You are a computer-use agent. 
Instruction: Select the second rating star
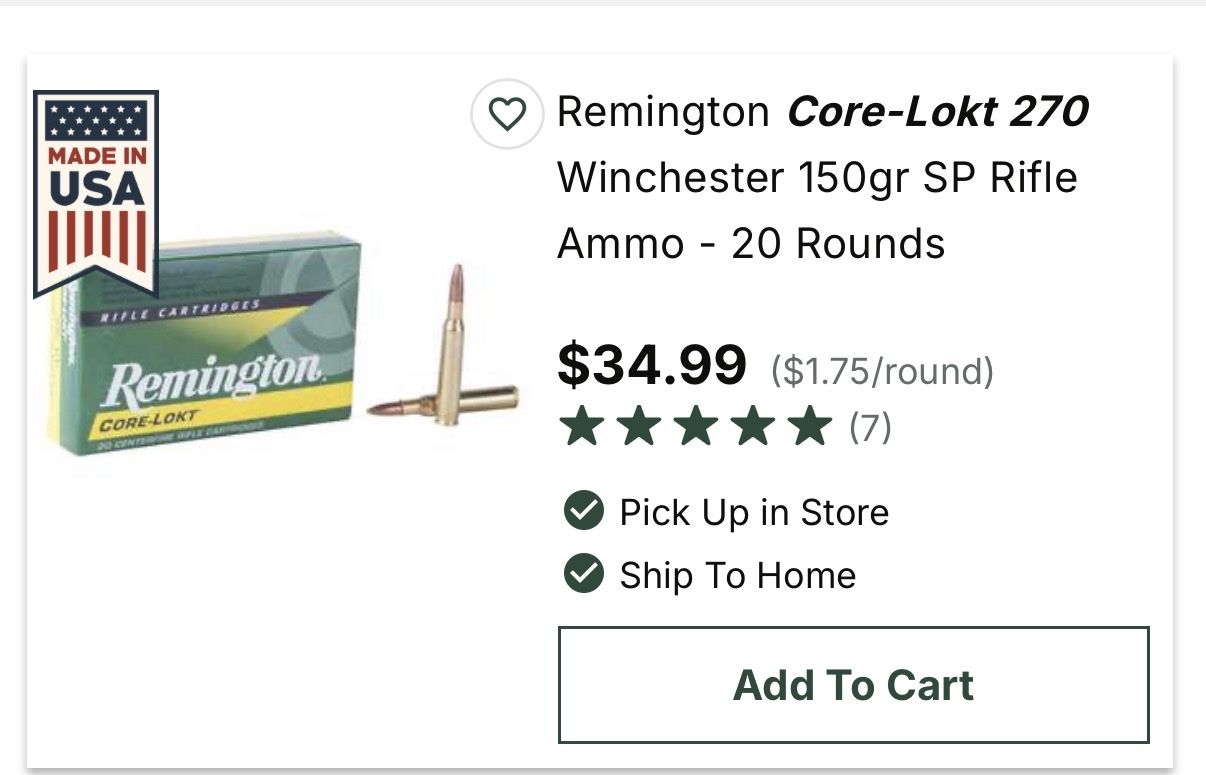(x=638, y=428)
